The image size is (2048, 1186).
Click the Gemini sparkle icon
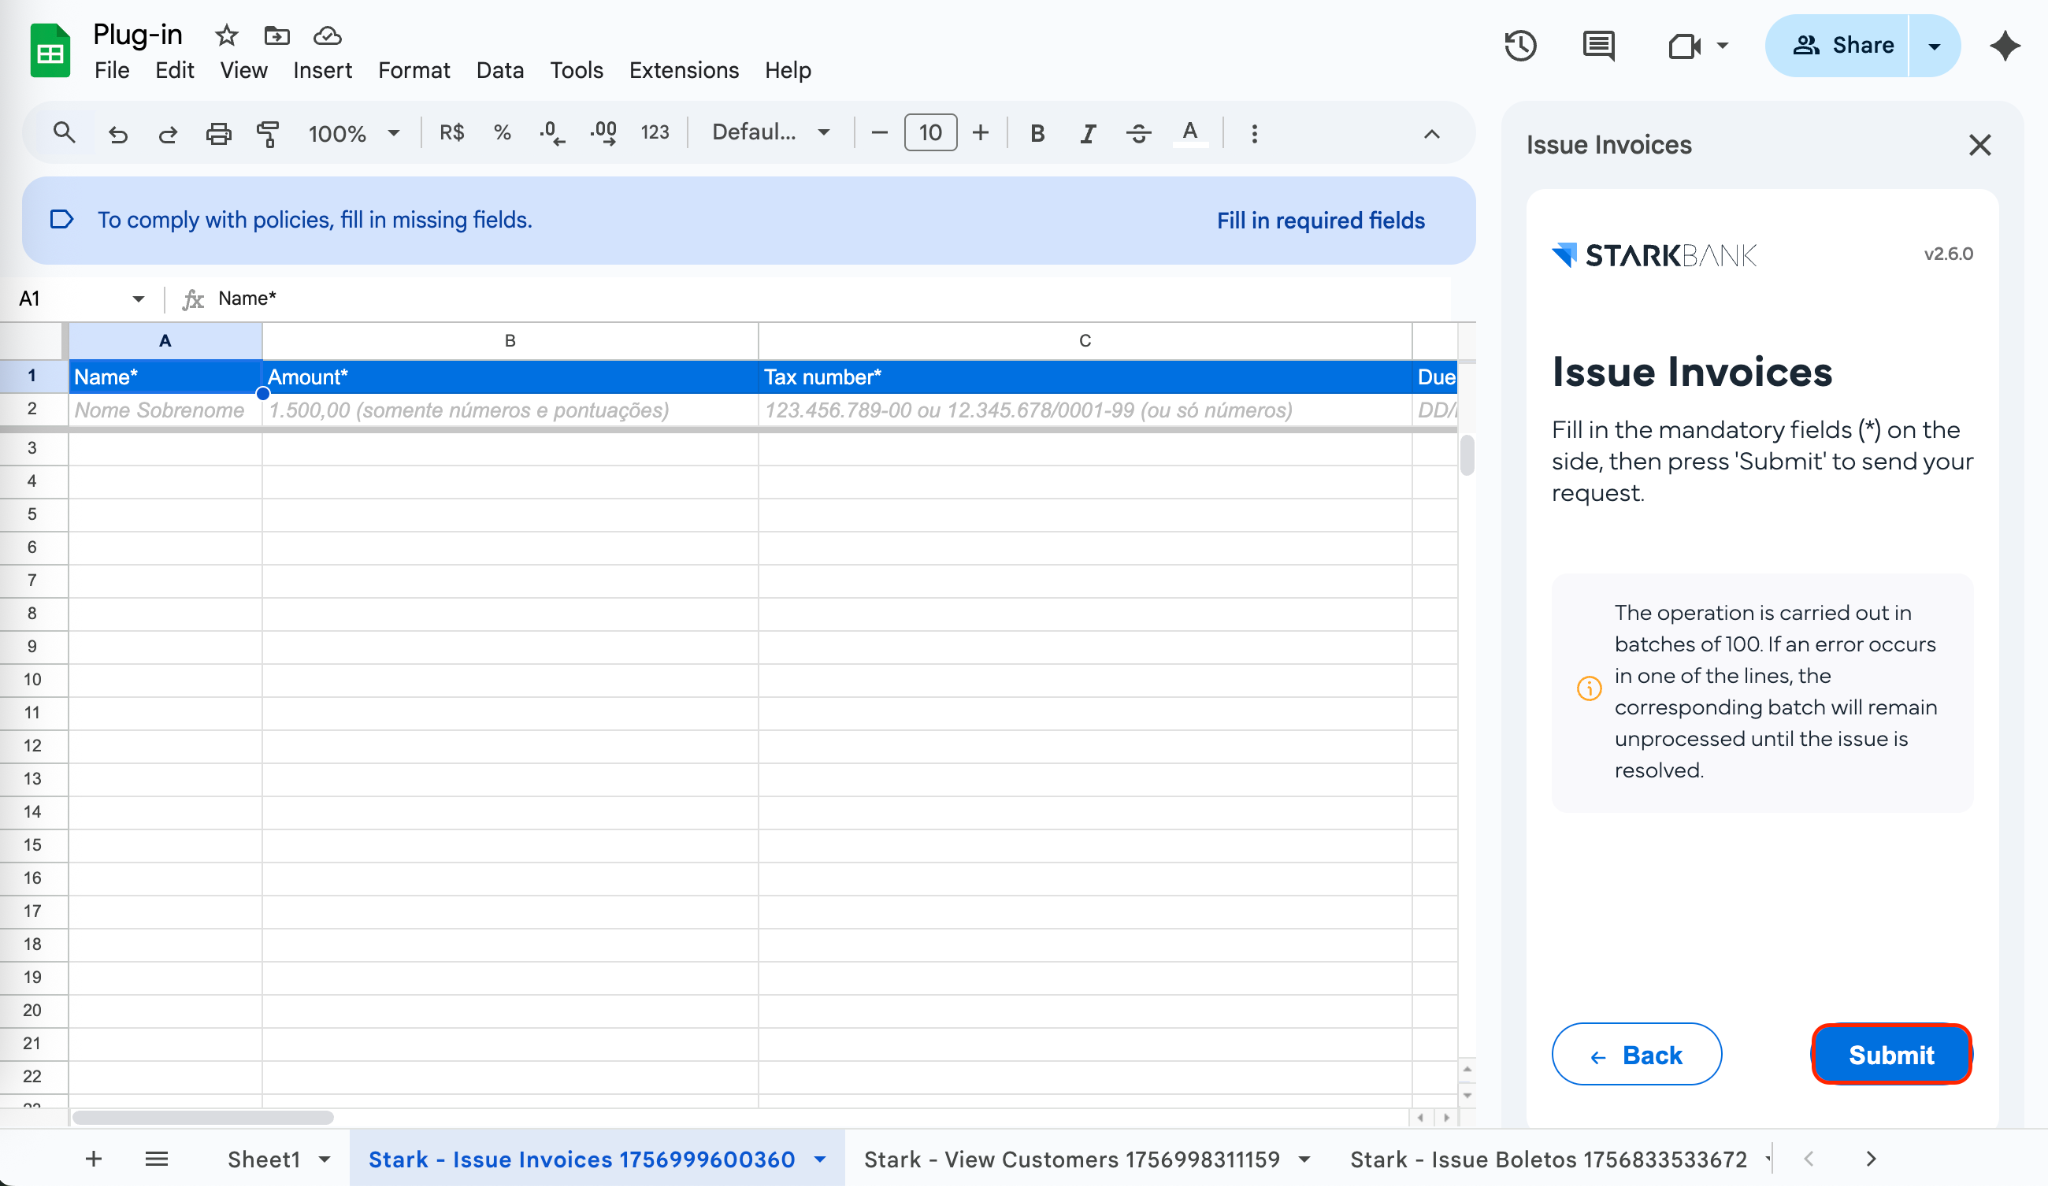click(x=2005, y=45)
